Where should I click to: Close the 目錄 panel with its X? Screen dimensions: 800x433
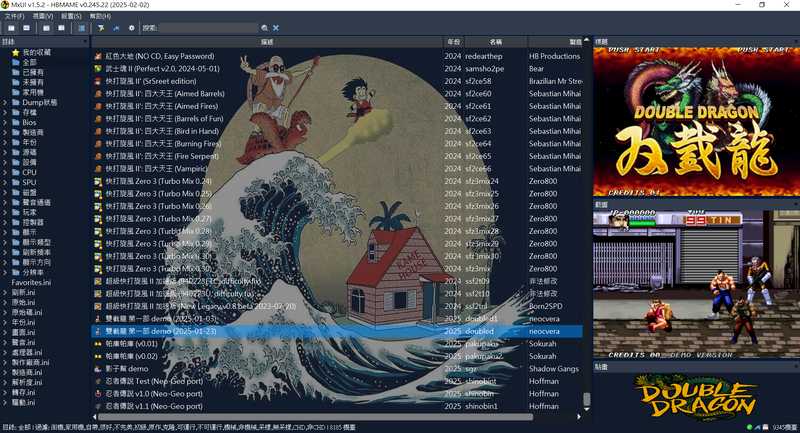(85, 42)
